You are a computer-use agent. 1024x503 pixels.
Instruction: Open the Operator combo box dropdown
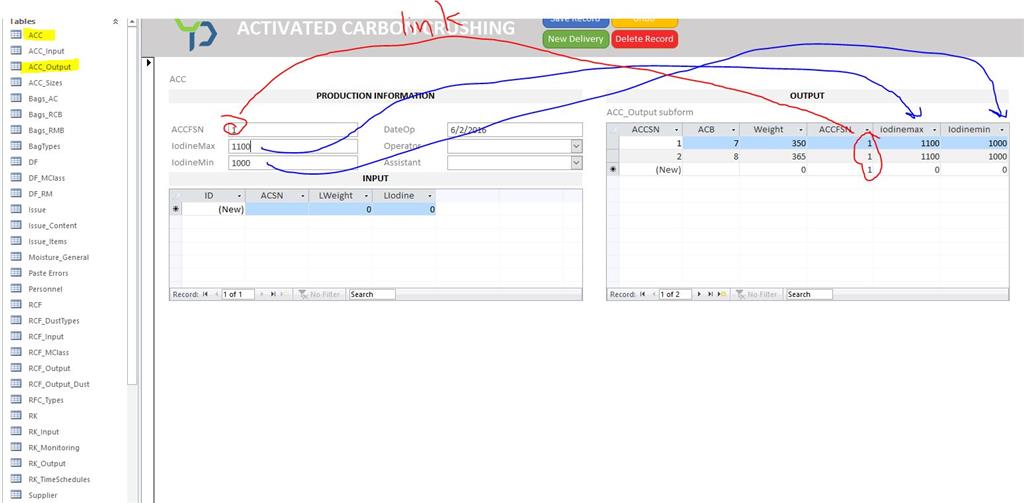coord(576,146)
